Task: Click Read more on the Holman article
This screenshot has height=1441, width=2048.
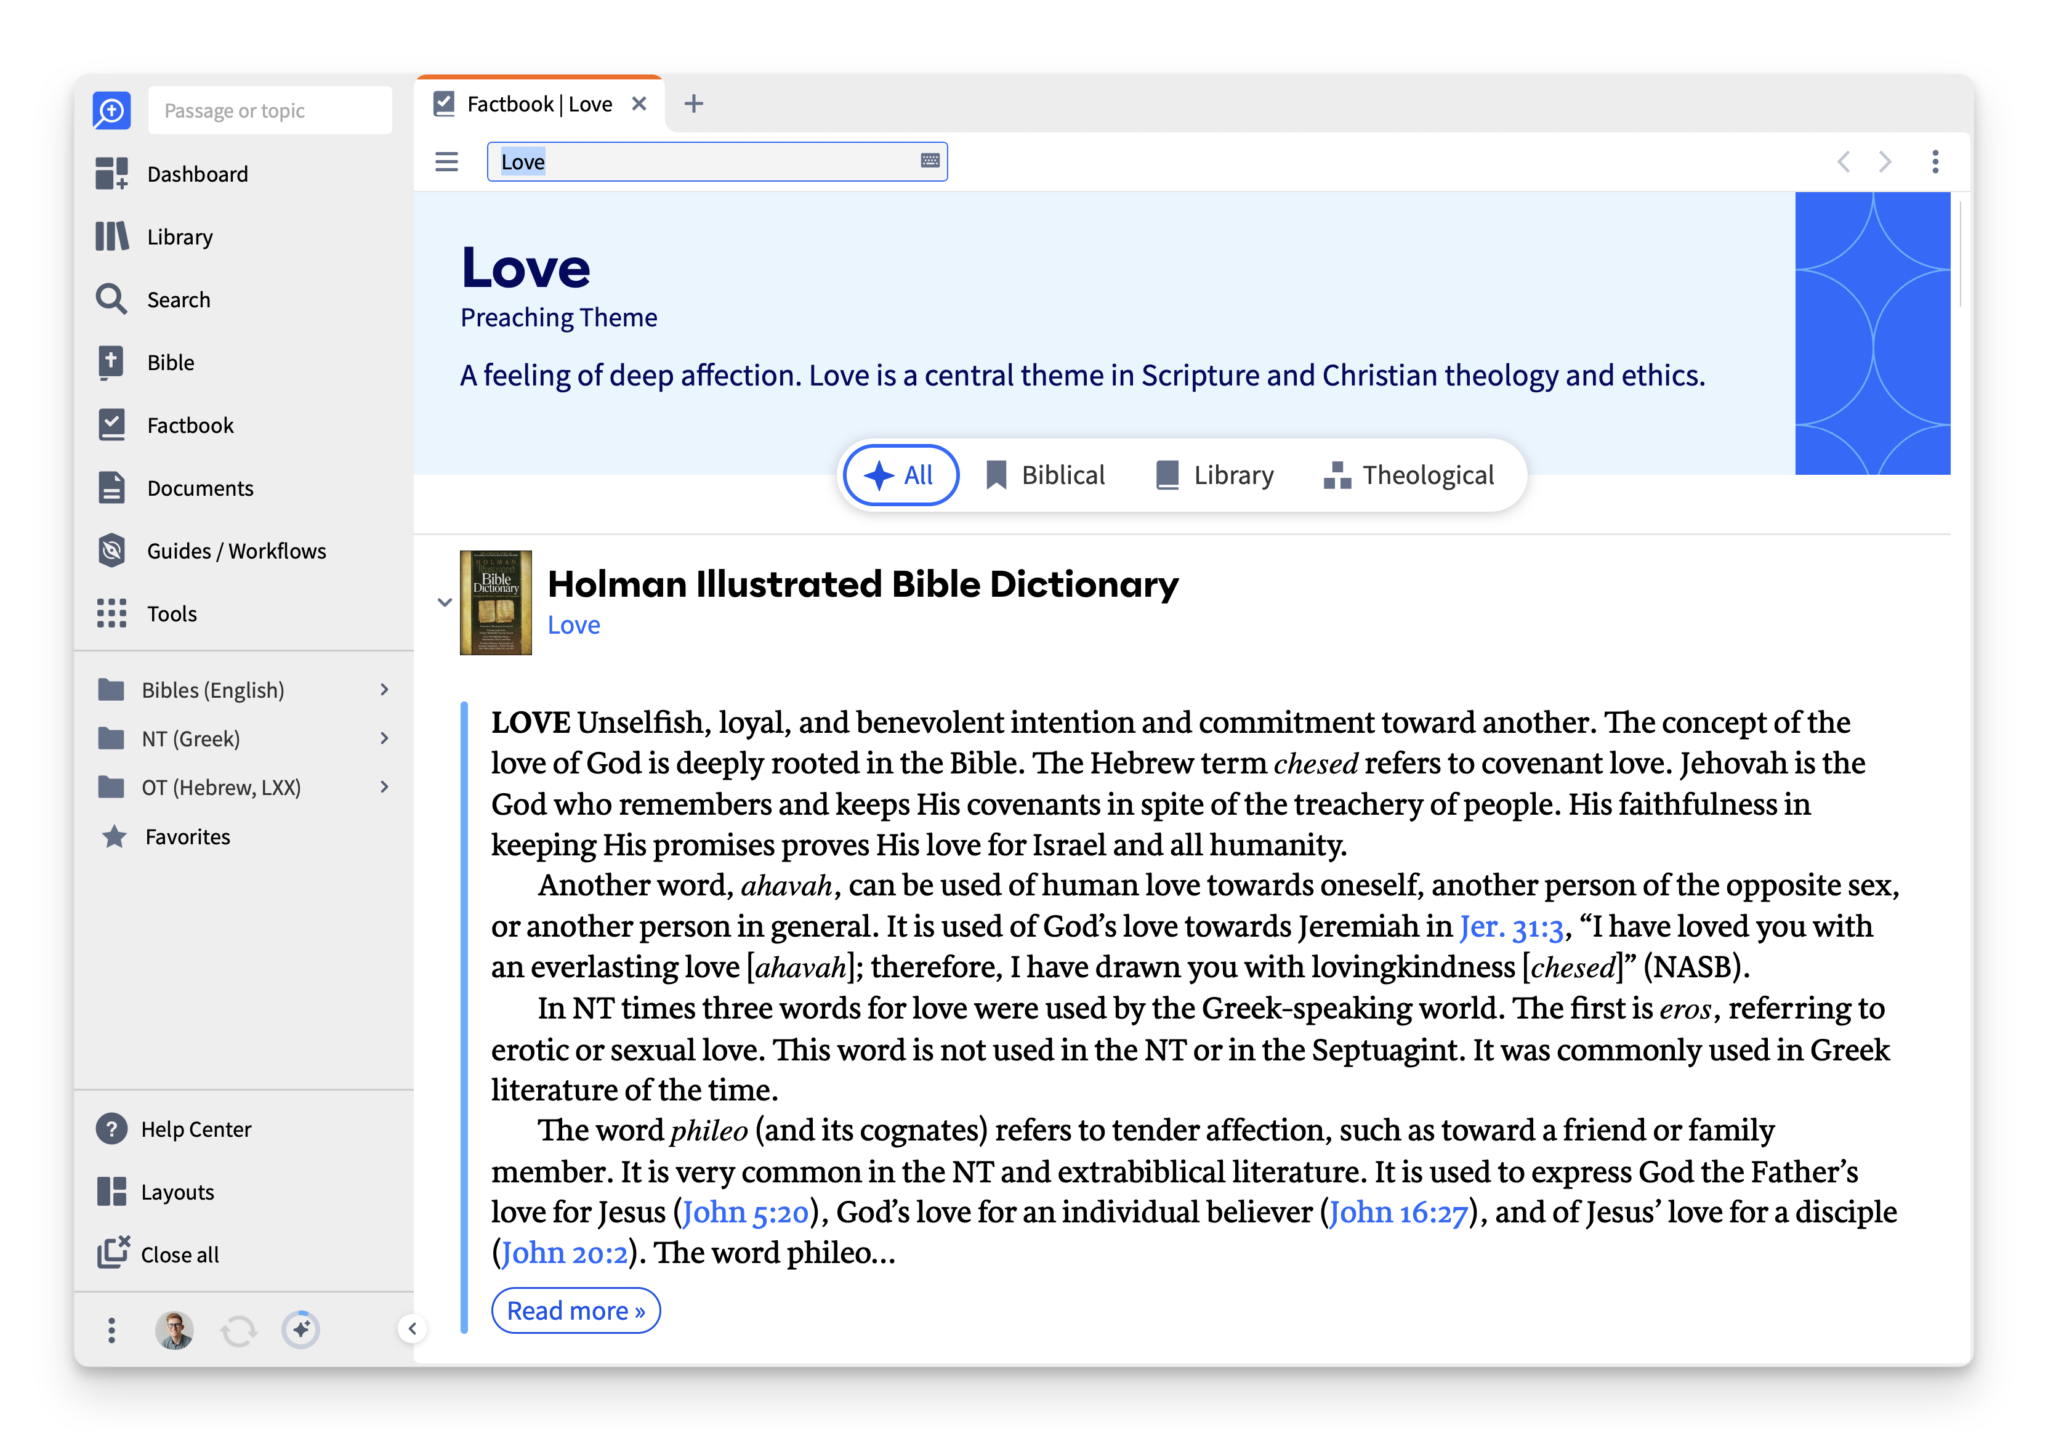Action: 576,1310
